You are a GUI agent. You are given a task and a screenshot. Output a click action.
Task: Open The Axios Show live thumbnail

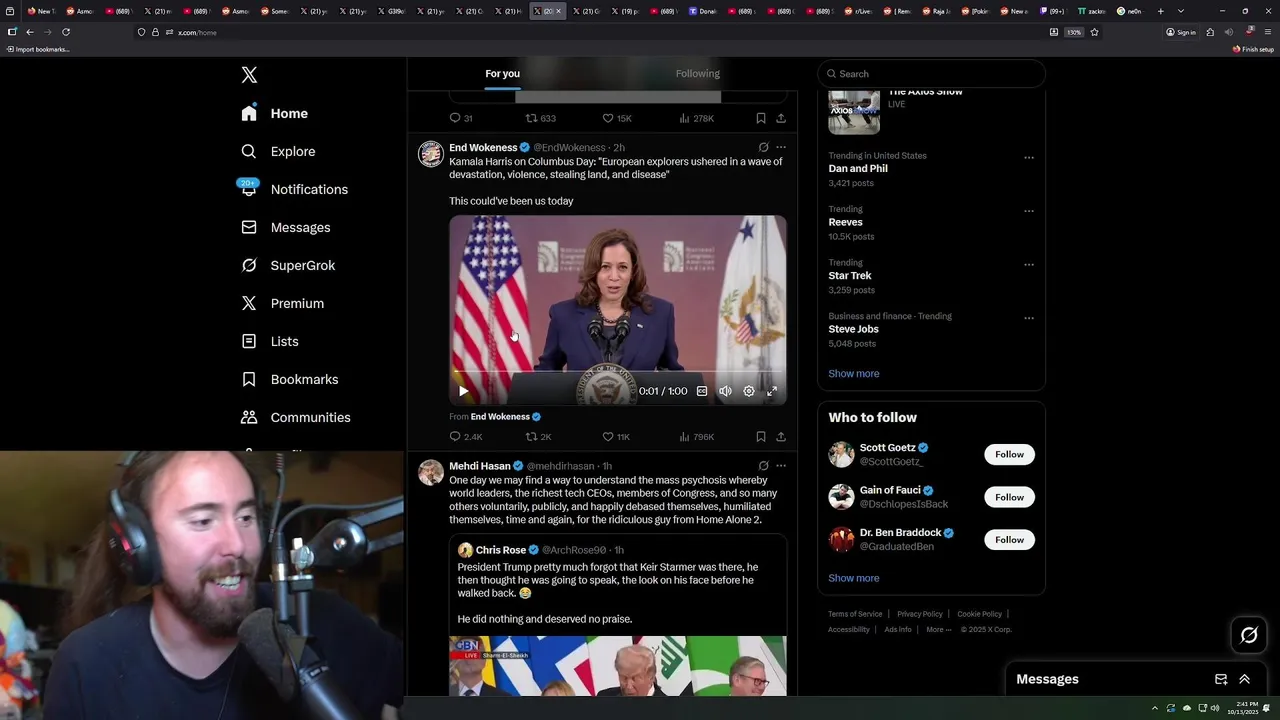coord(854,112)
